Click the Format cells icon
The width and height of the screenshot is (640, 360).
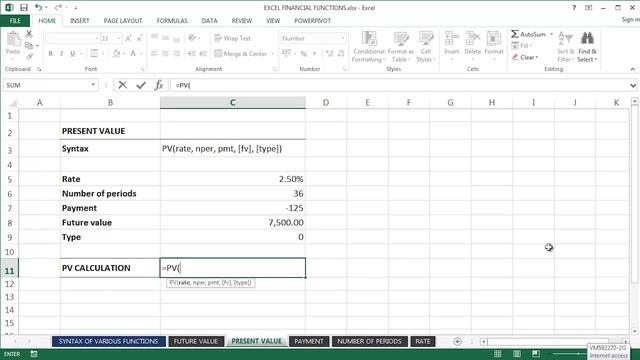(x=493, y=39)
